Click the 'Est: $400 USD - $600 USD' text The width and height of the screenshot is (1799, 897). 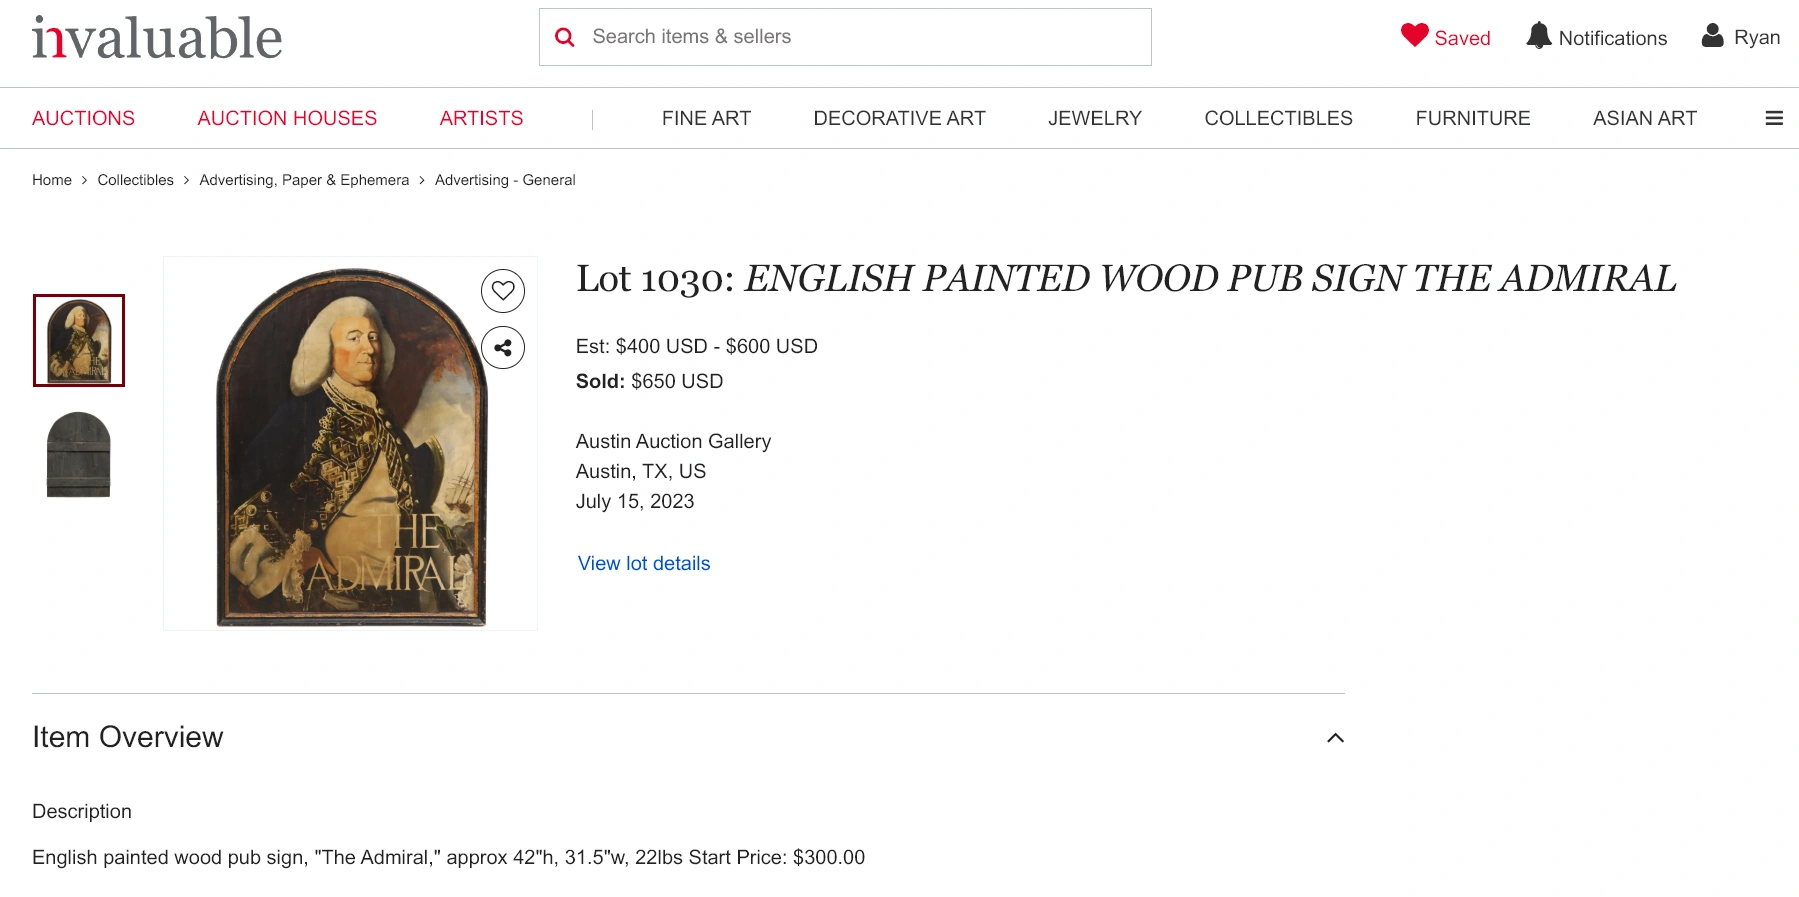pos(696,346)
